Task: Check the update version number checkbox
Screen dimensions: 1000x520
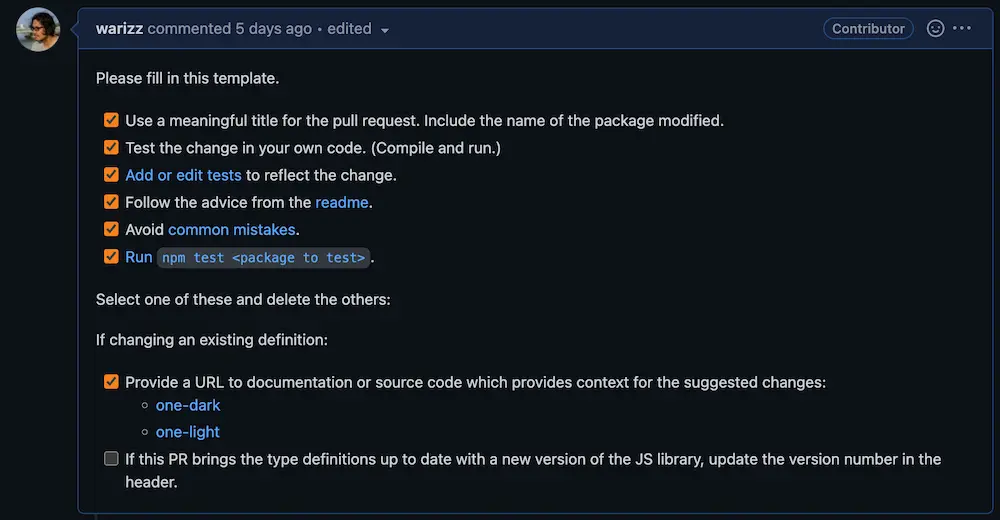Action: click(x=111, y=459)
